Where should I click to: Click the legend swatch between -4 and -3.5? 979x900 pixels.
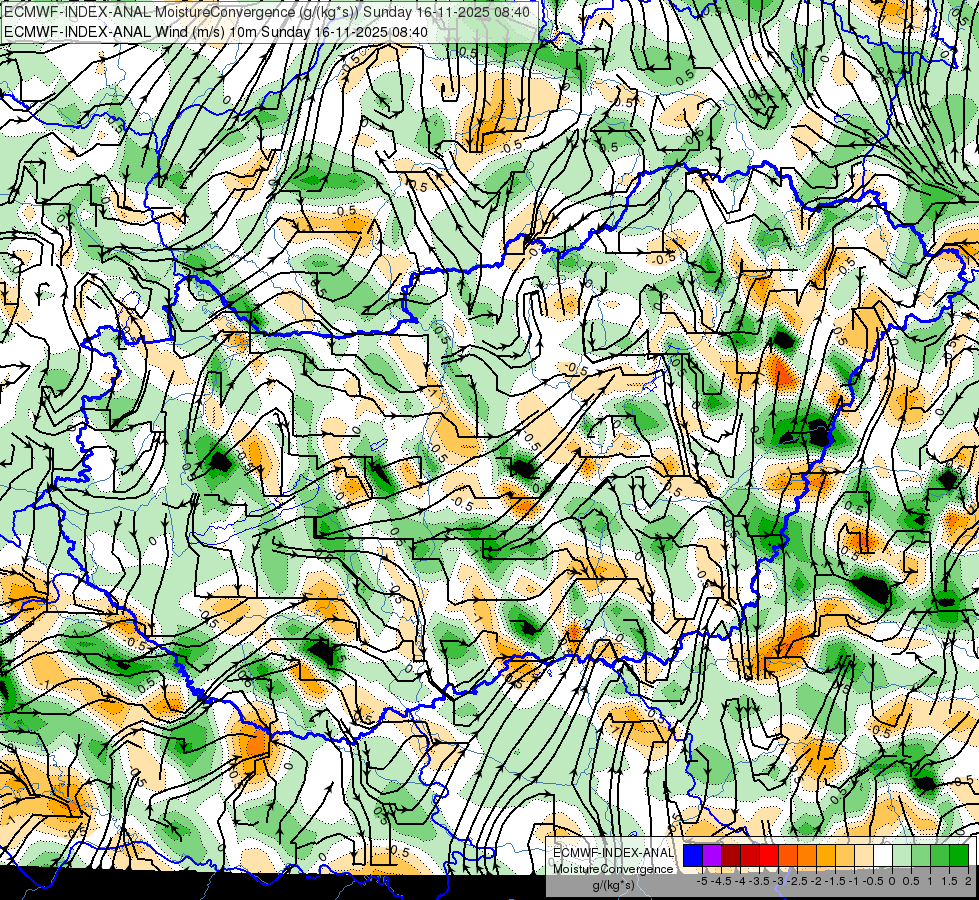(x=750, y=856)
